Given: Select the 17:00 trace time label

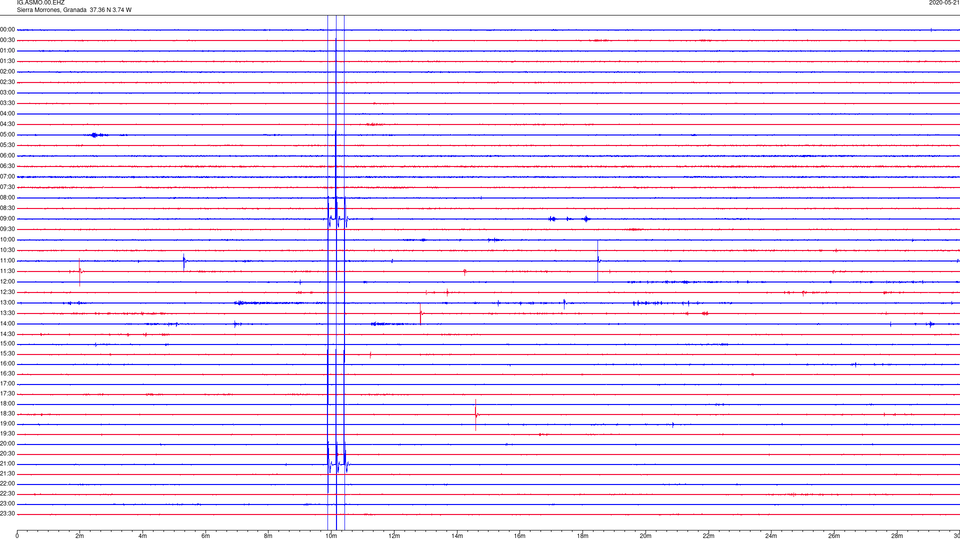Looking at the screenshot, I should (x=7, y=384).
